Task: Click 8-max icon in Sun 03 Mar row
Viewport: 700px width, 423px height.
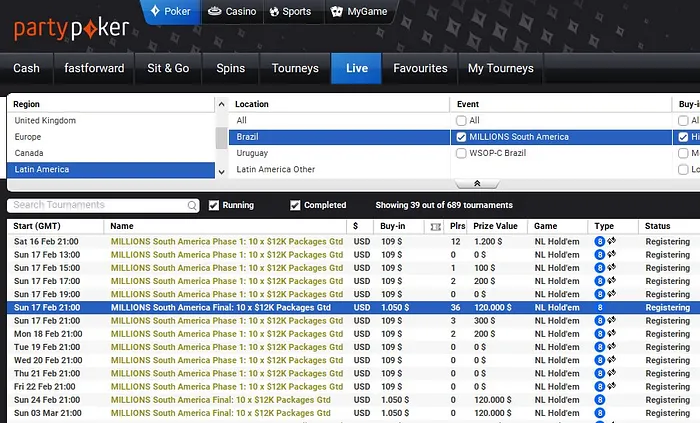Action: [600, 413]
